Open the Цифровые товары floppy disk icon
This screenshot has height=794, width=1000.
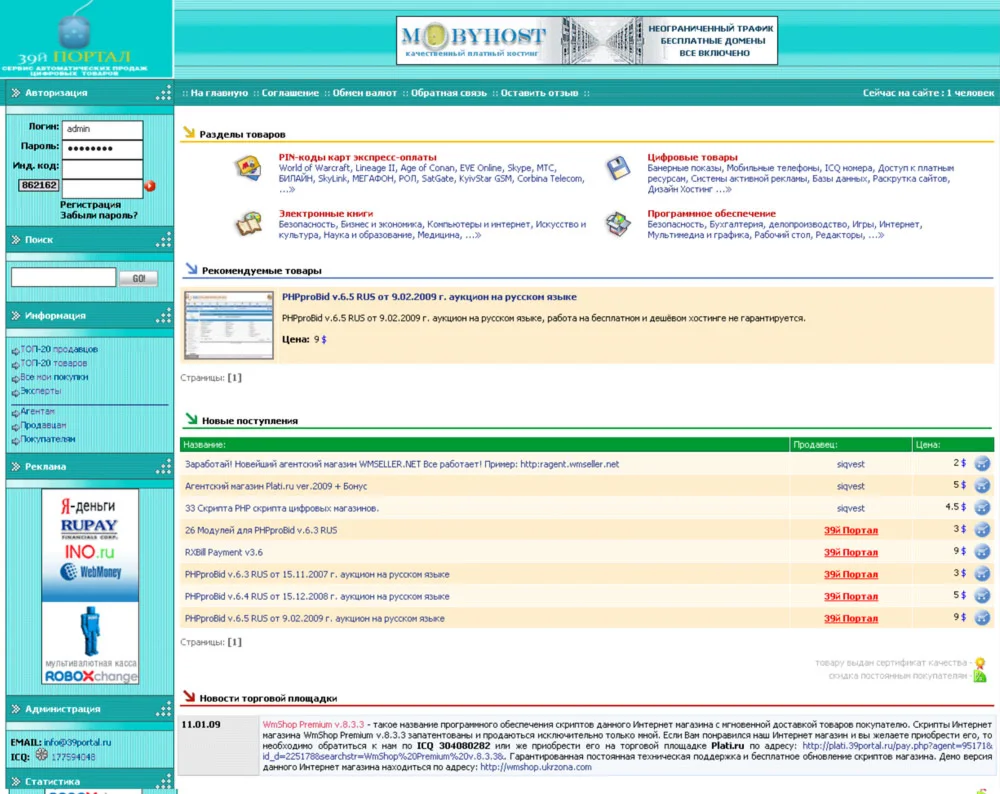click(x=618, y=168)
